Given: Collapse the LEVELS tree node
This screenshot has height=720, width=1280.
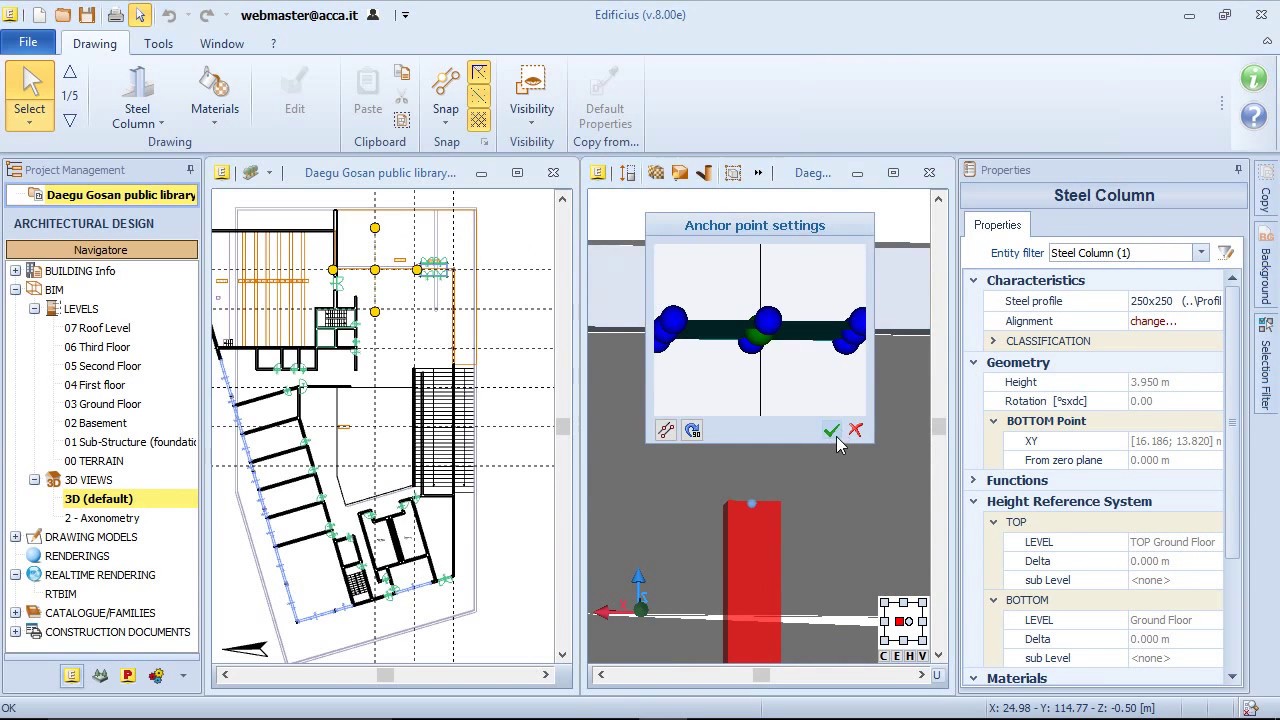Looking at the screenshot, I should pos(35,308).
